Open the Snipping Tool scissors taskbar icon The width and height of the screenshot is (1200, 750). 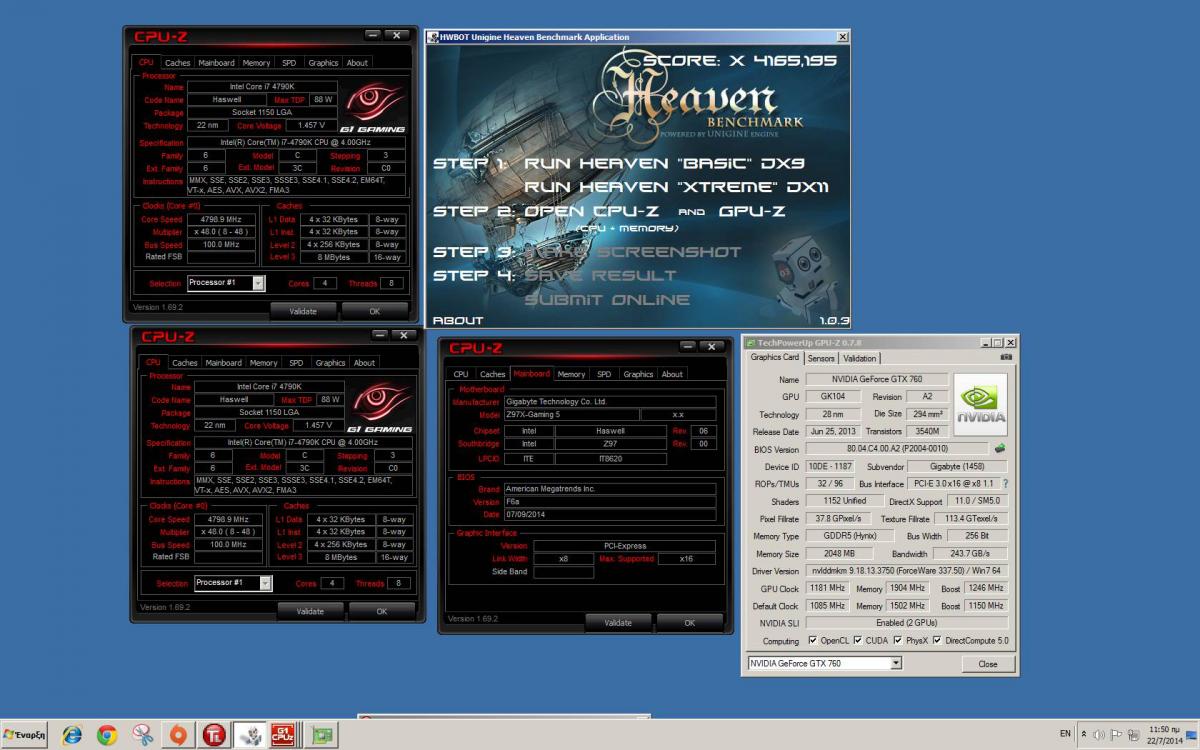pos(143,735)
